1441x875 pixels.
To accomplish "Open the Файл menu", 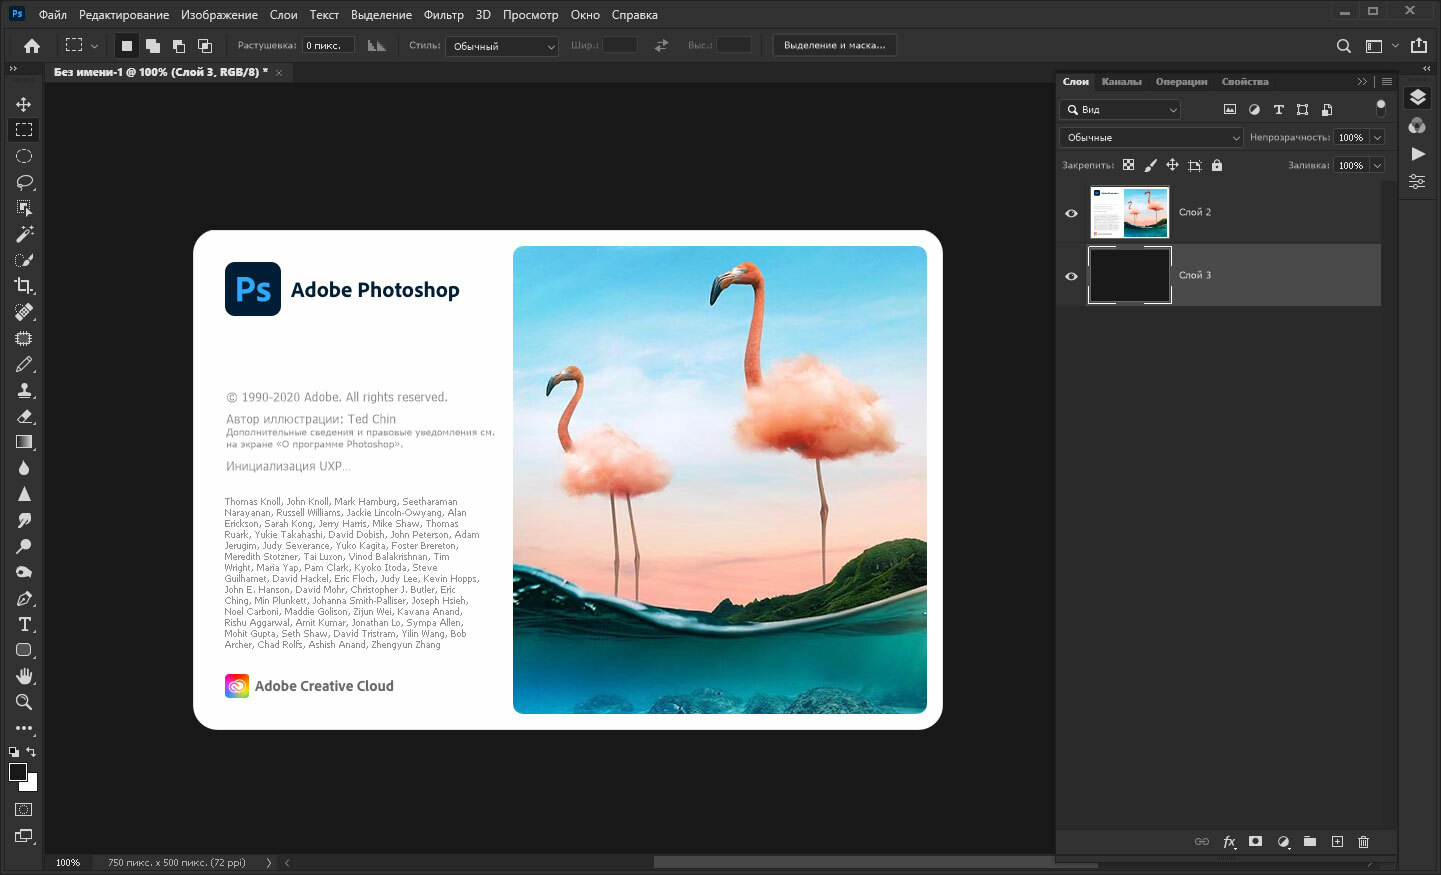I will point(53,15).
